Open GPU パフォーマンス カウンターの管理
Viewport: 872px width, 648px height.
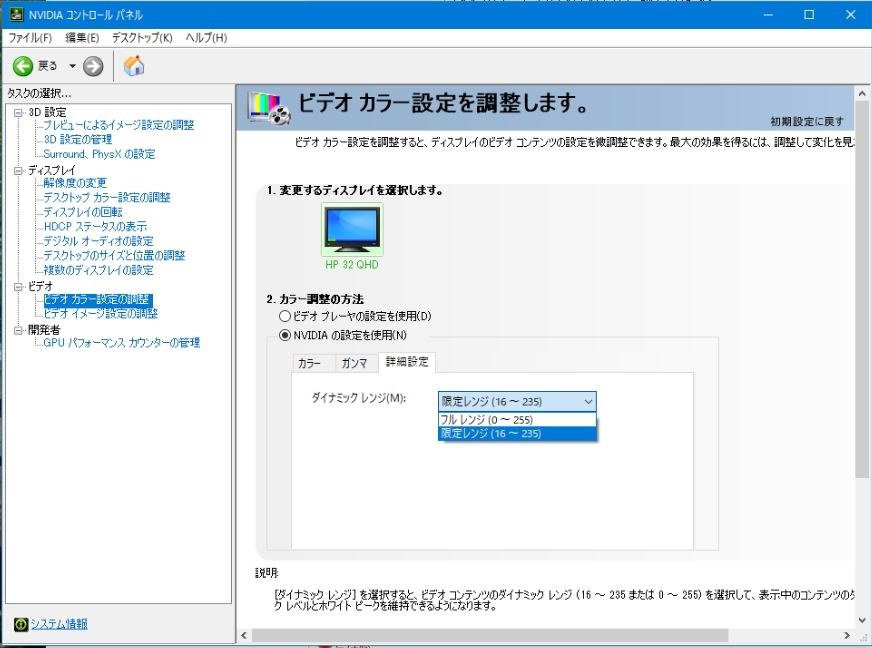click(x=121, y=343)
